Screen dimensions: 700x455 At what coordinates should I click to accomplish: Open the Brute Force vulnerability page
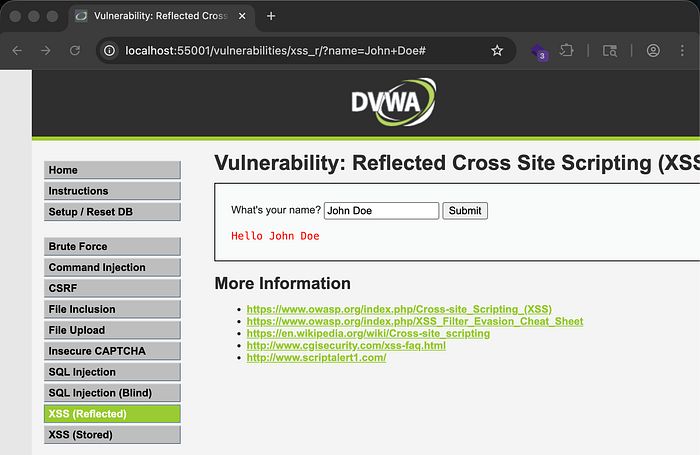[x=112, y=246]
